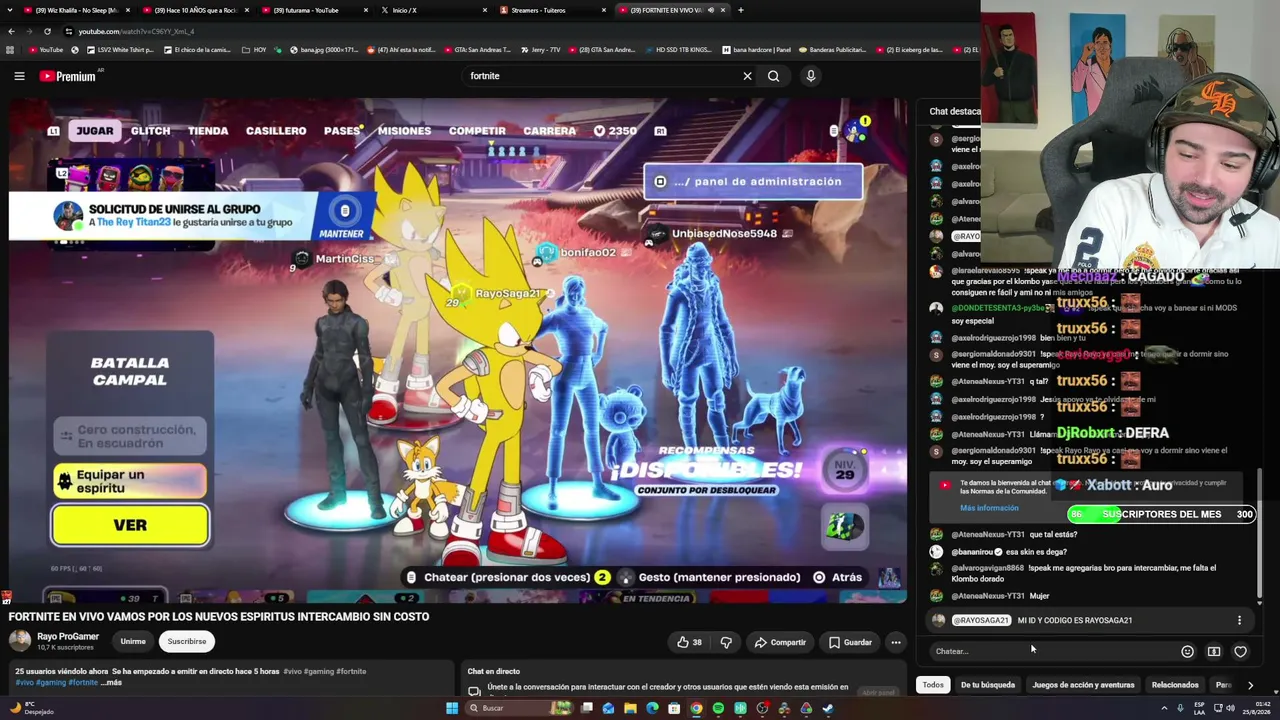Open the 'panel de administración' prompt
The image size is (1280, 720).
click(753, 182)
